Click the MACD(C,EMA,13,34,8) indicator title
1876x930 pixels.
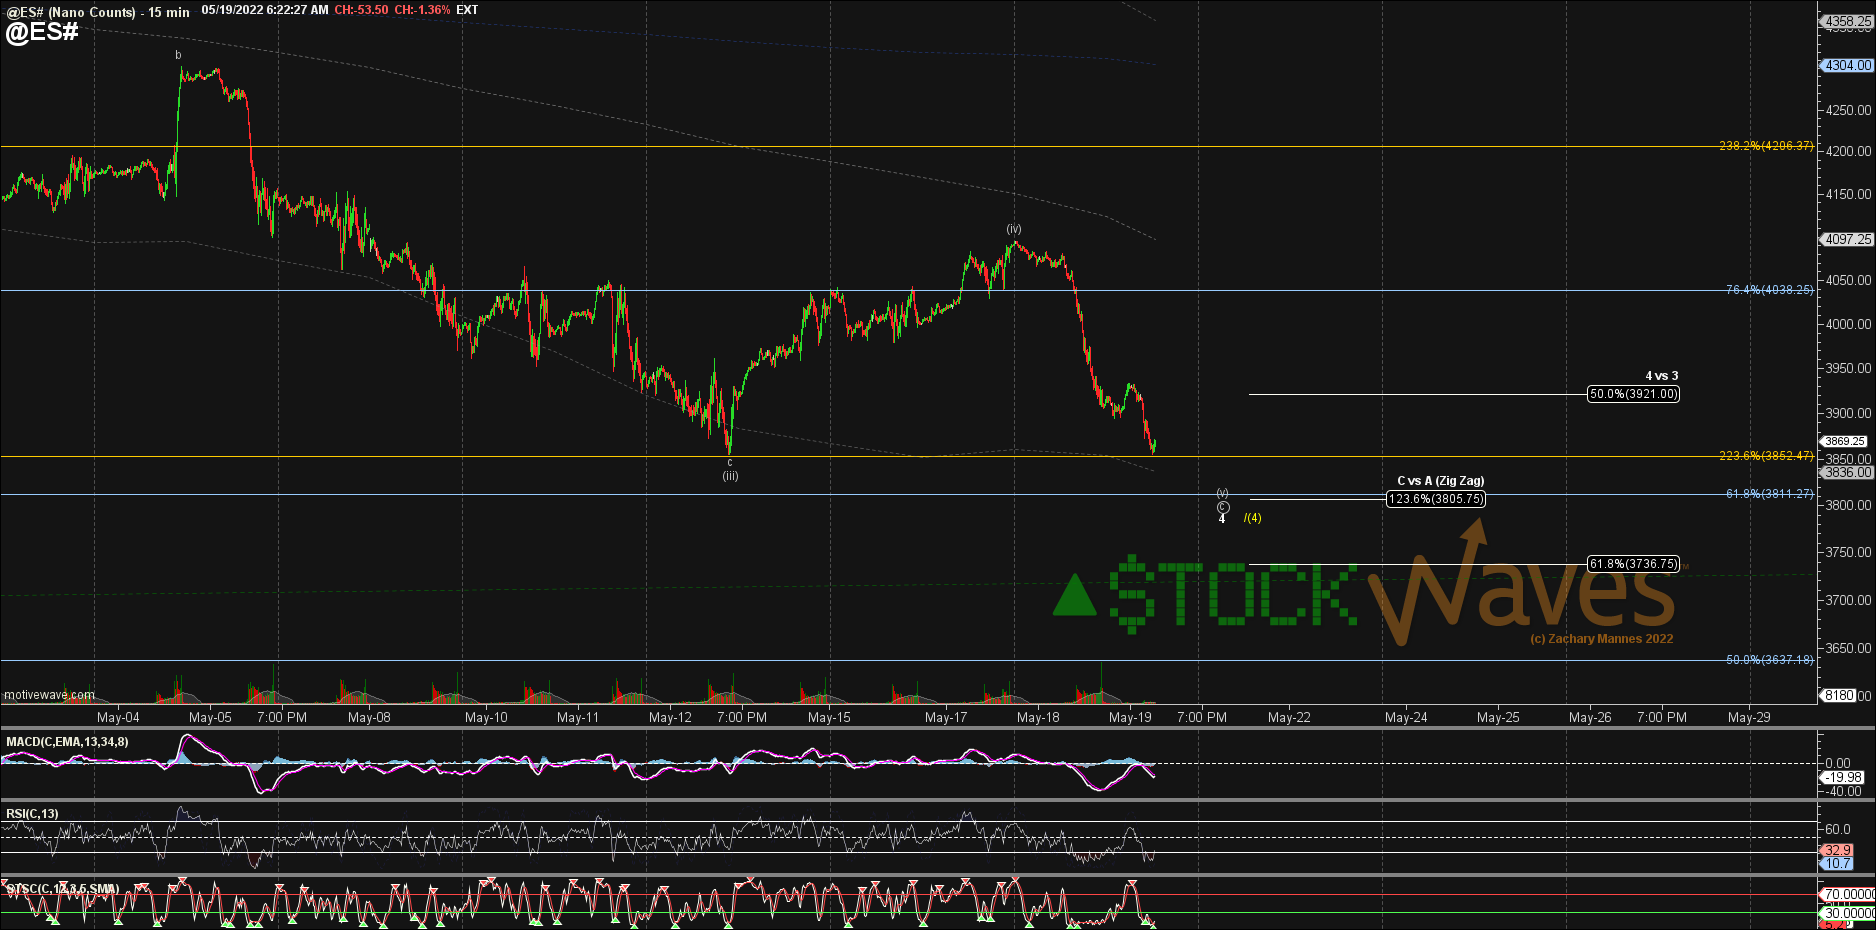point(67,742)
